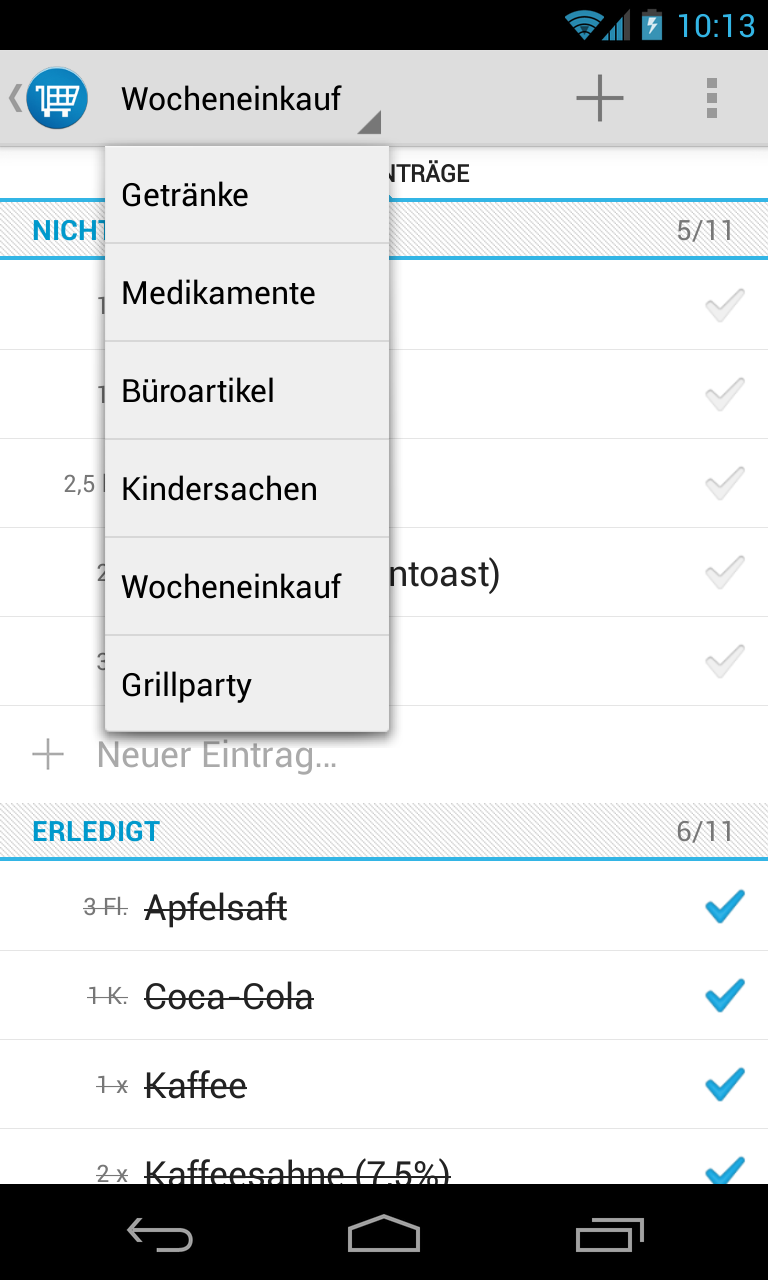Image resolution: width=768 pixels, height=1280 pixels.
Task: Choose Grillparty from the dropdown list
Action: coord(247,685)
